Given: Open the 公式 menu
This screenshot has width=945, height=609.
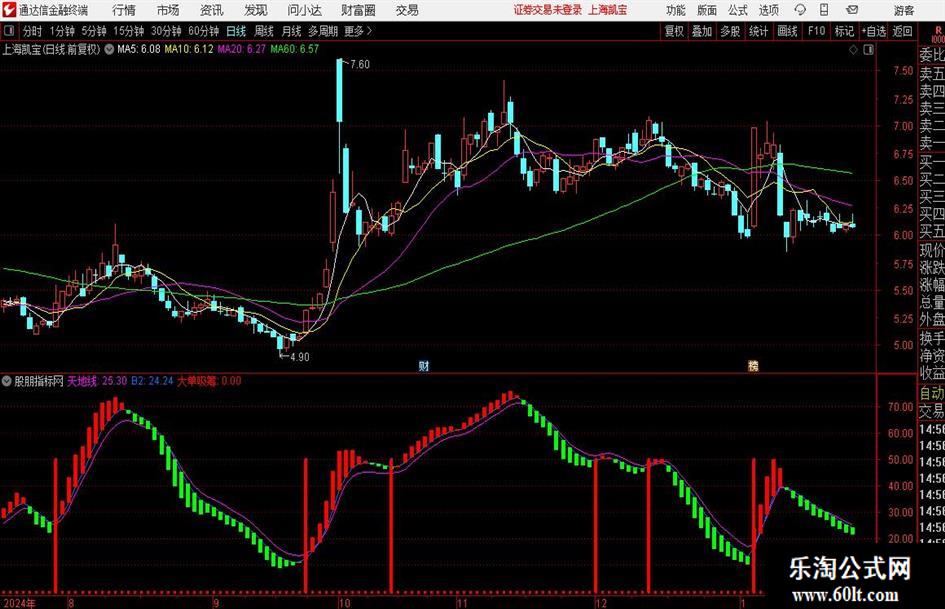Looking at the screenshot, I should pyautogui.click(x=737, y=10).
